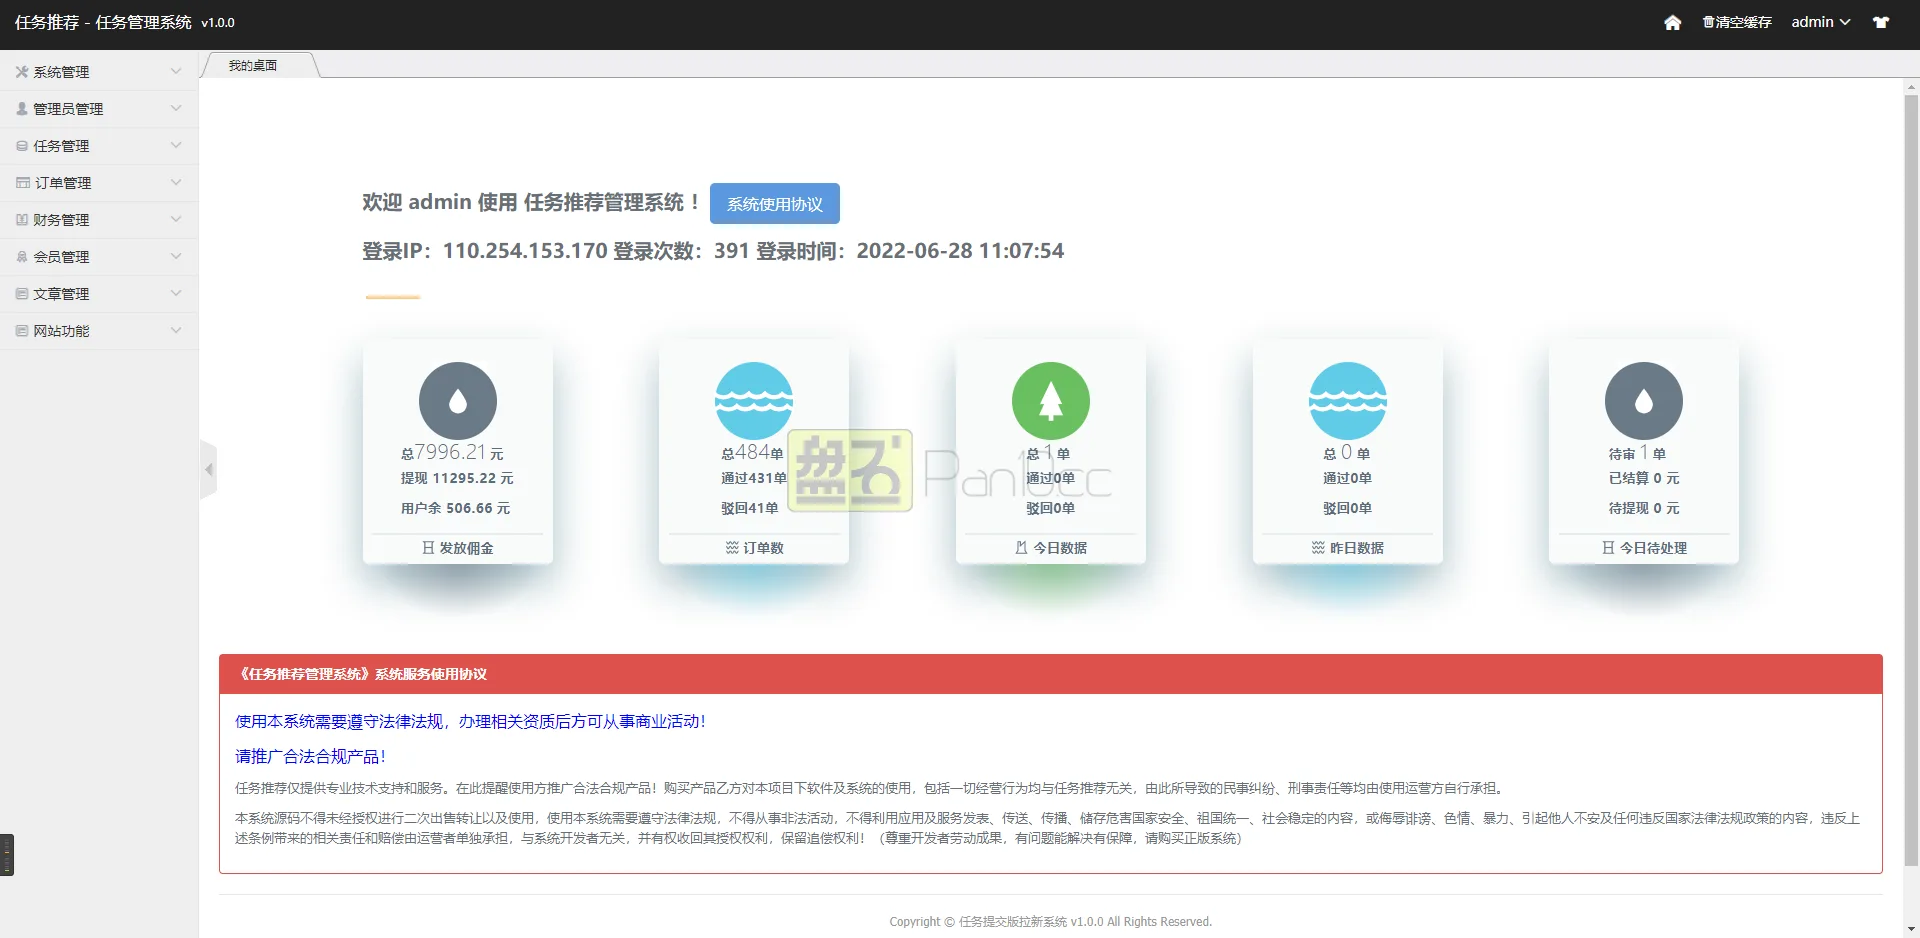Image resolution: width=1920 pixels, height=938 pixels.
Task: Click the 昨日数据 label at card bottom
Action: coord(1358,547)
